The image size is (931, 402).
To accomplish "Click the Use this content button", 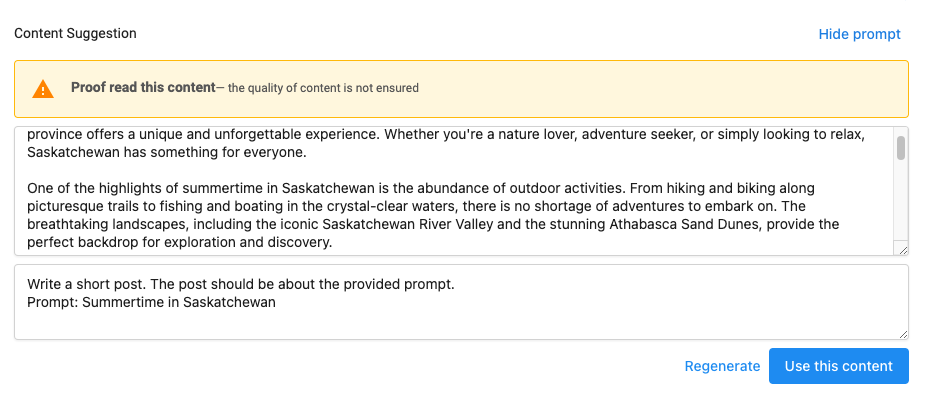I will tap(838, 366).
